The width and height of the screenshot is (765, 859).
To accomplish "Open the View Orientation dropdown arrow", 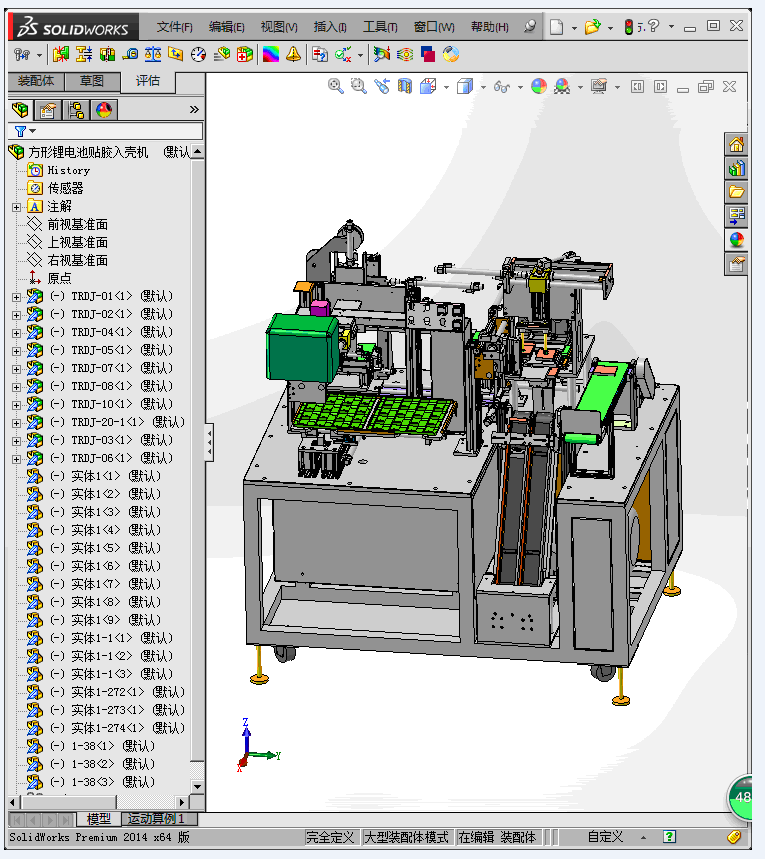I will tap(447, 87).
